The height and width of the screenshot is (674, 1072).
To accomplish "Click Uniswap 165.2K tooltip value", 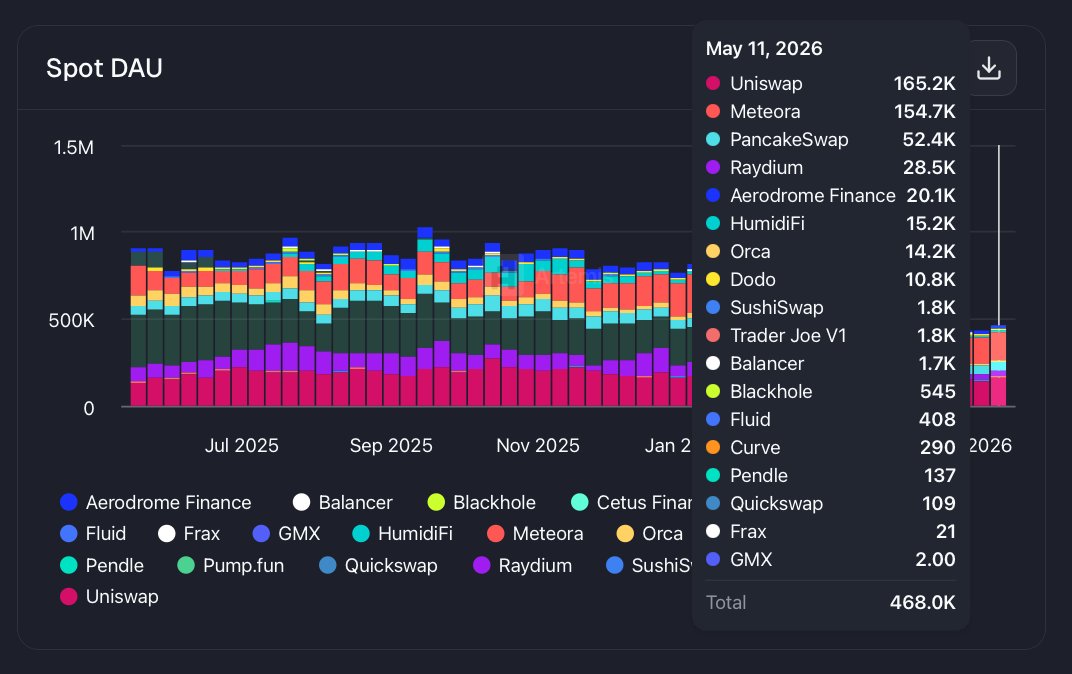I will [x=924, y=83].
